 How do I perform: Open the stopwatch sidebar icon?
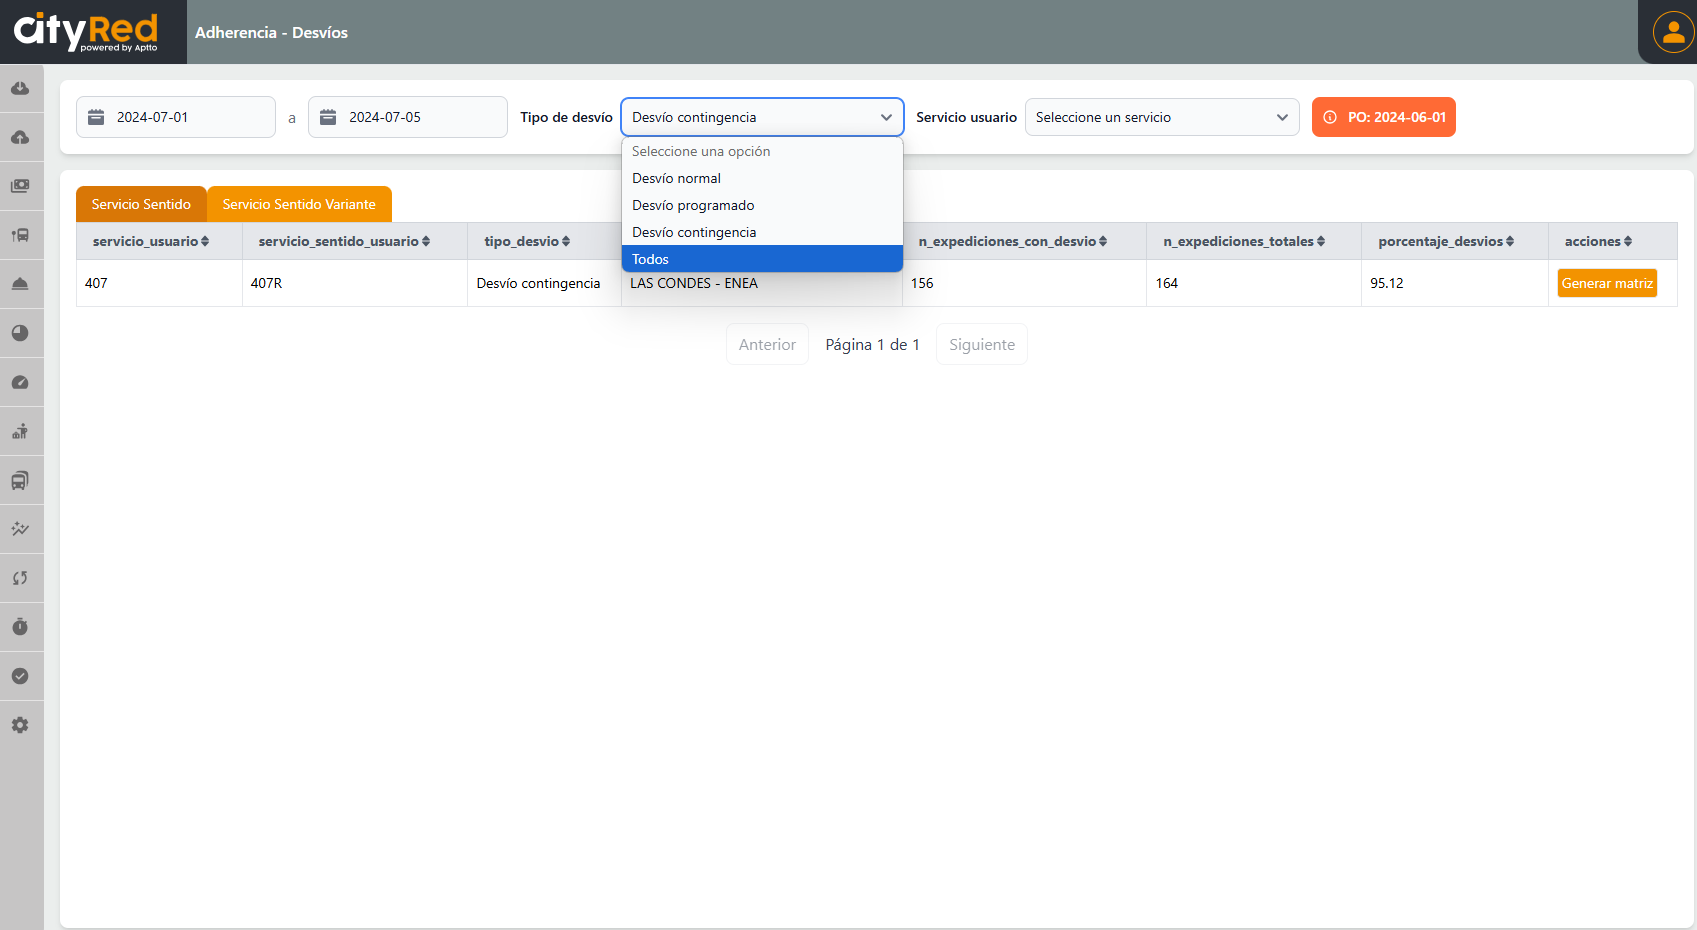[20, 627]
